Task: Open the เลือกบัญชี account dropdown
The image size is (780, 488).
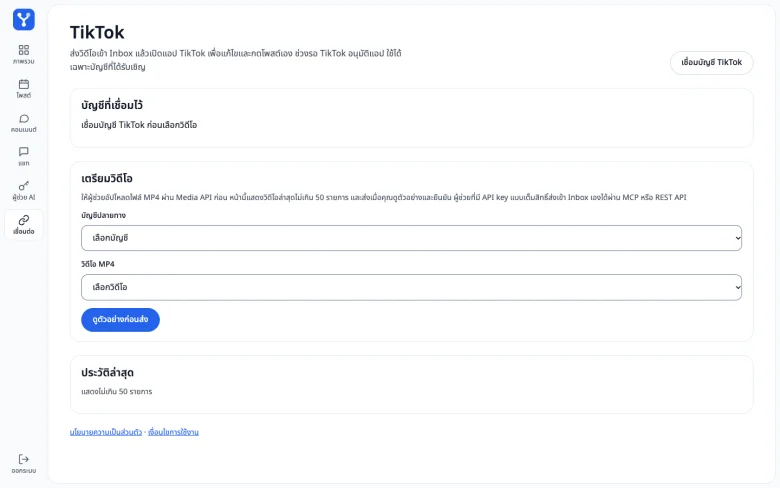Action: pyautogui.click(x=411, y=238)
